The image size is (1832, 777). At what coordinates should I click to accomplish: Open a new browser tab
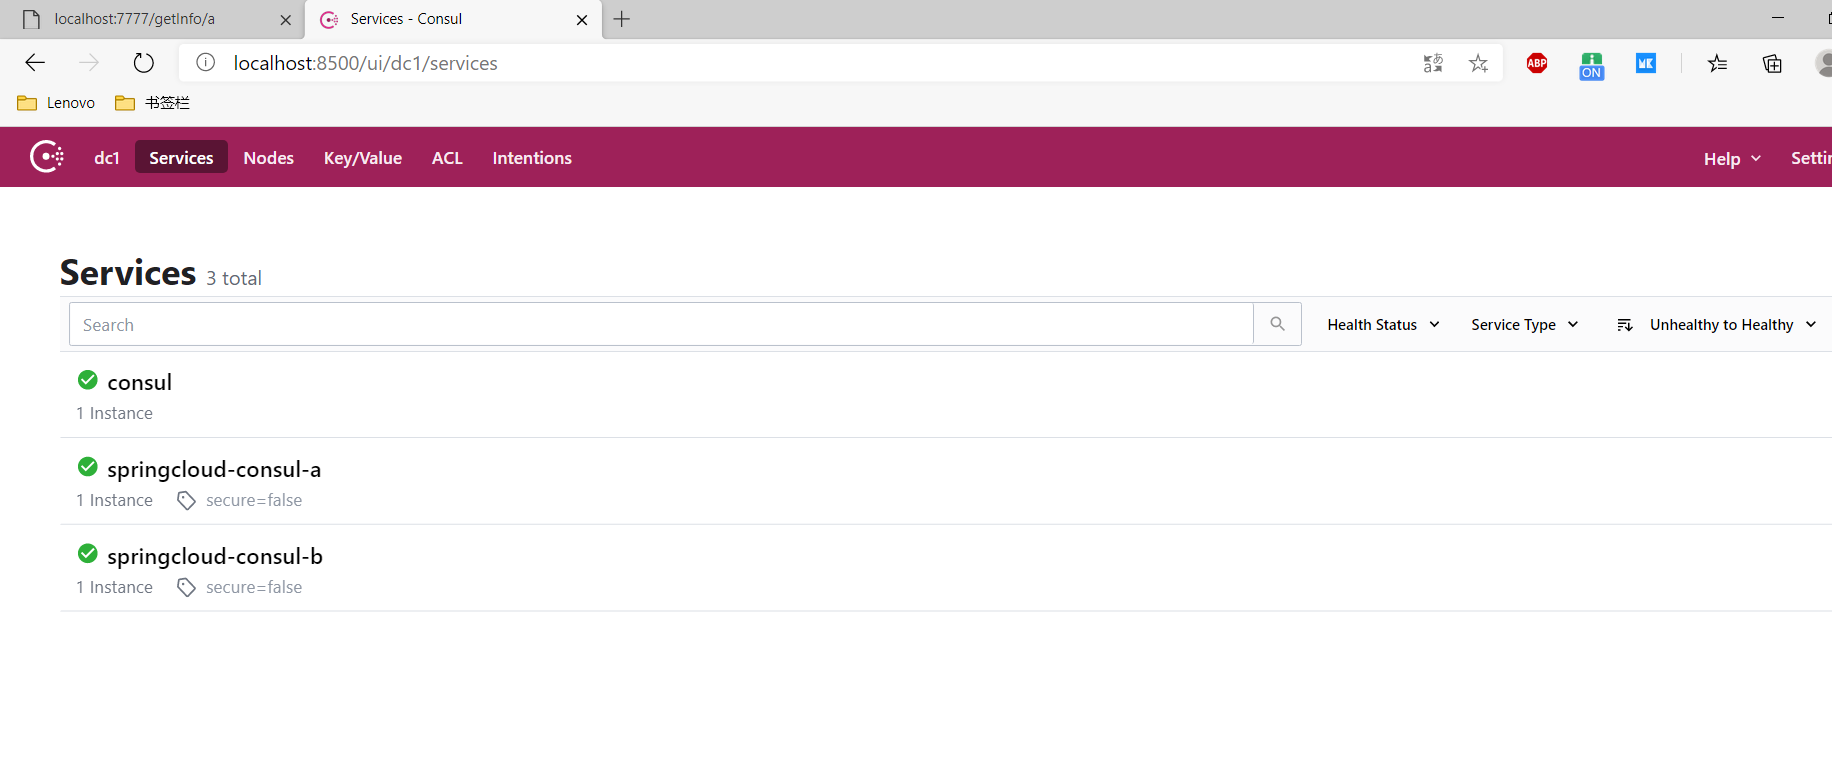pyautogui.click(x=622, y=19)
